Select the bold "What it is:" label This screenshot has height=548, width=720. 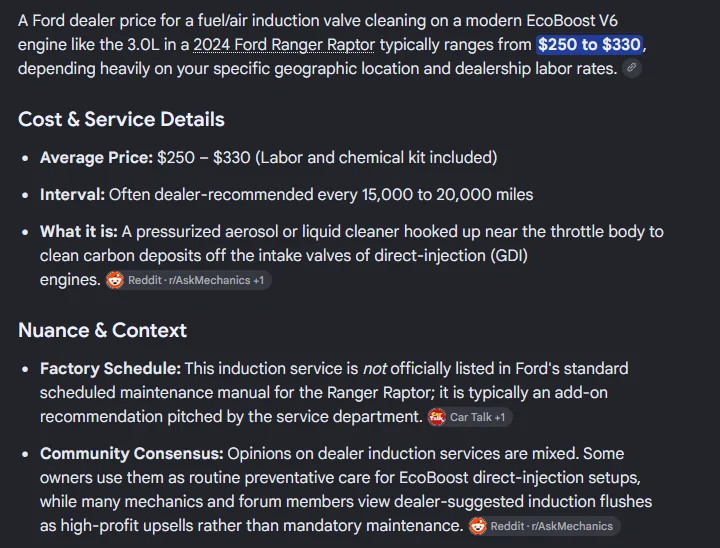(79, 232)
